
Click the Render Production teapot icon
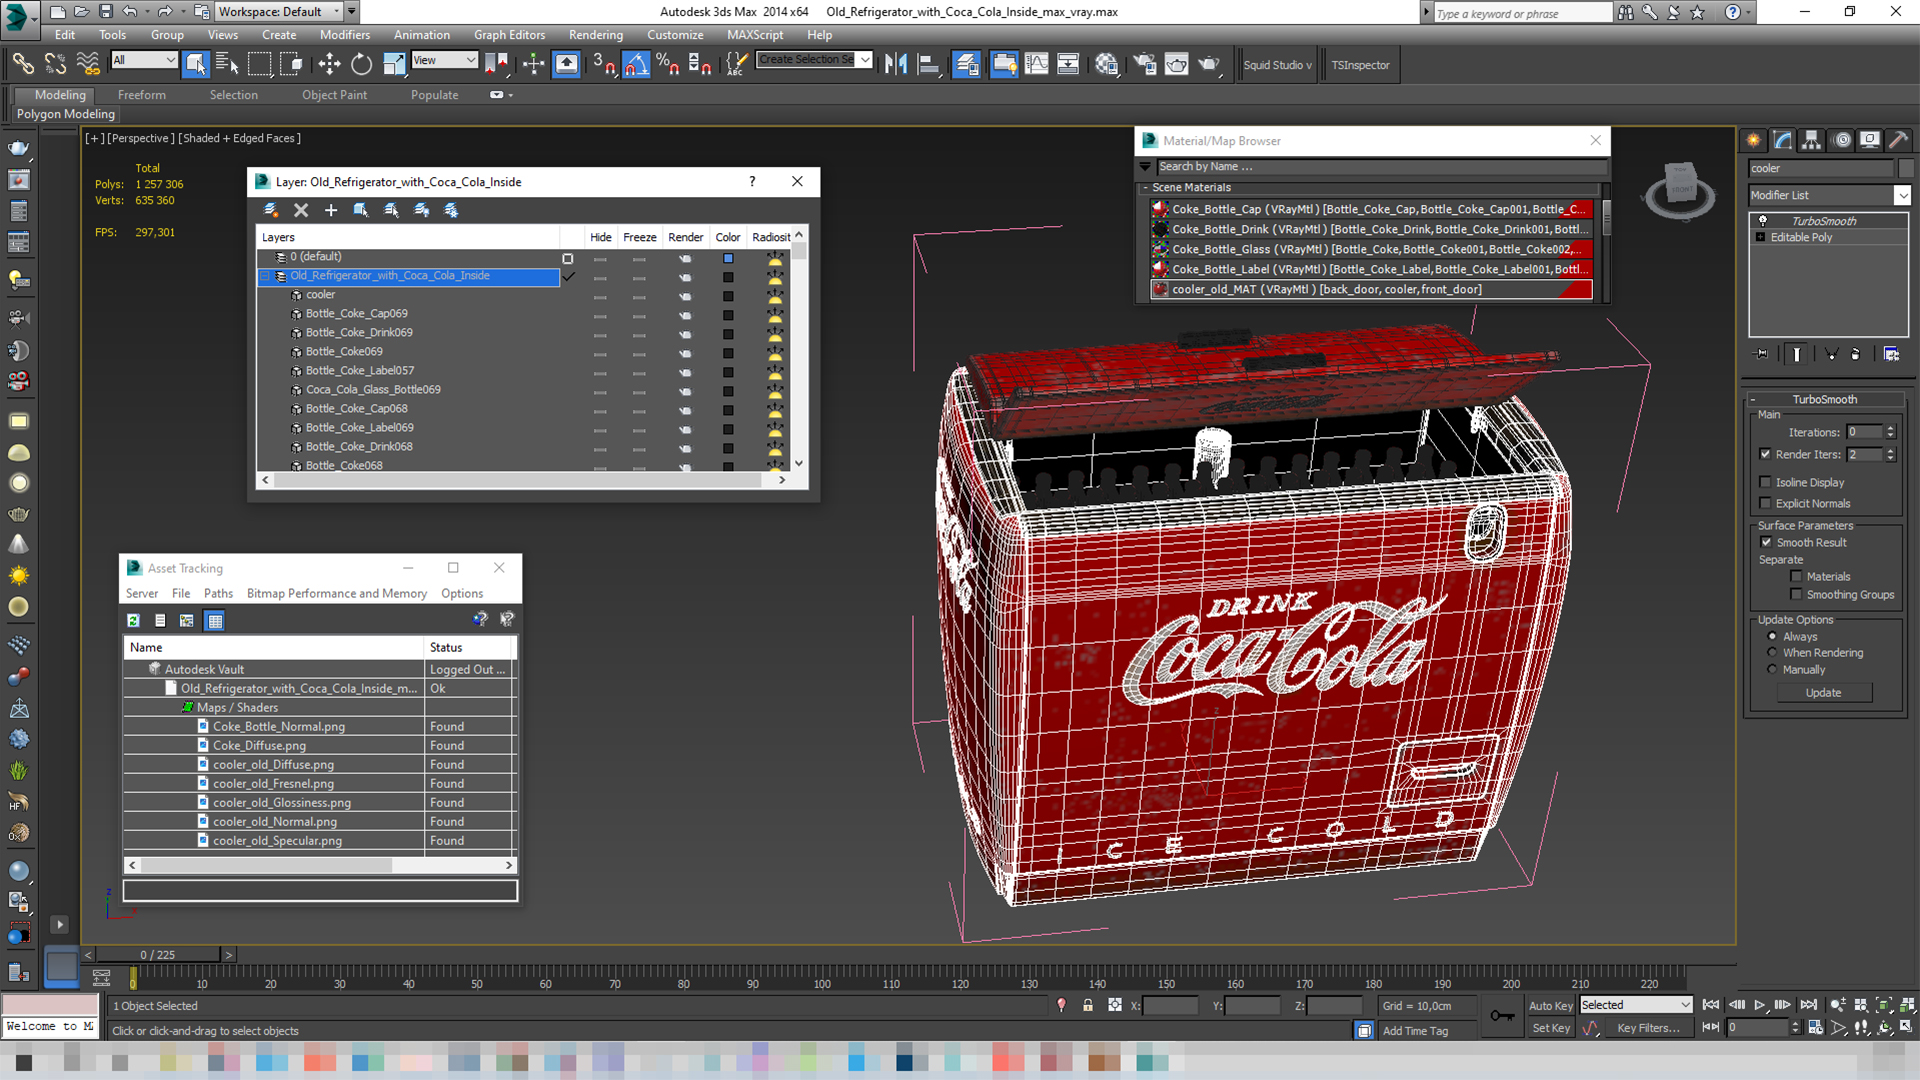pyautogui.click(x=1209, y=64)
